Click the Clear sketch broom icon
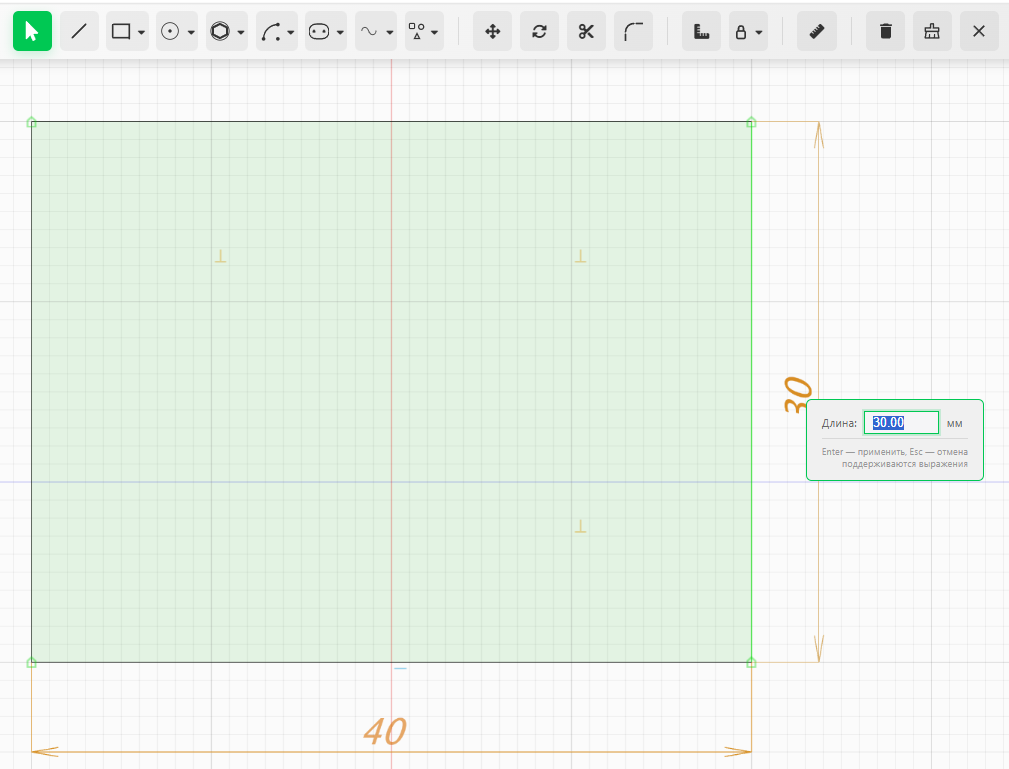 coord(932,31)
